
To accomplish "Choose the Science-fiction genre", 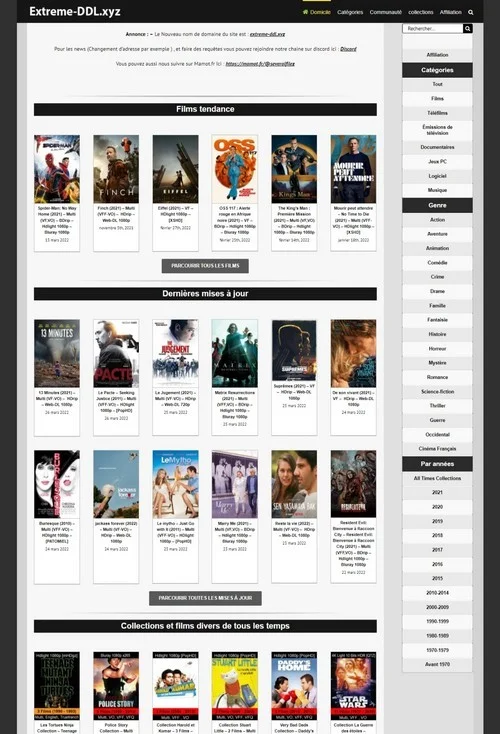I will (437, 392).
